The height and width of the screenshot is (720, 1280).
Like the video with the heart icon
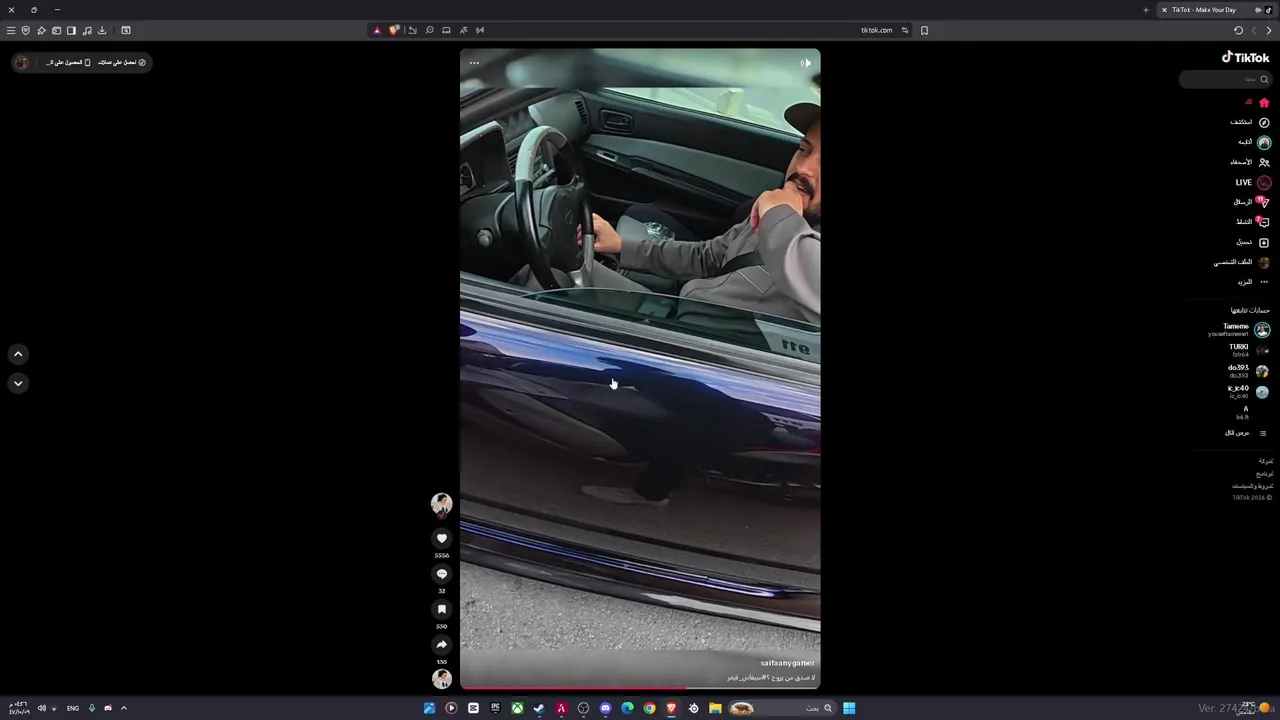click(441, 538)
